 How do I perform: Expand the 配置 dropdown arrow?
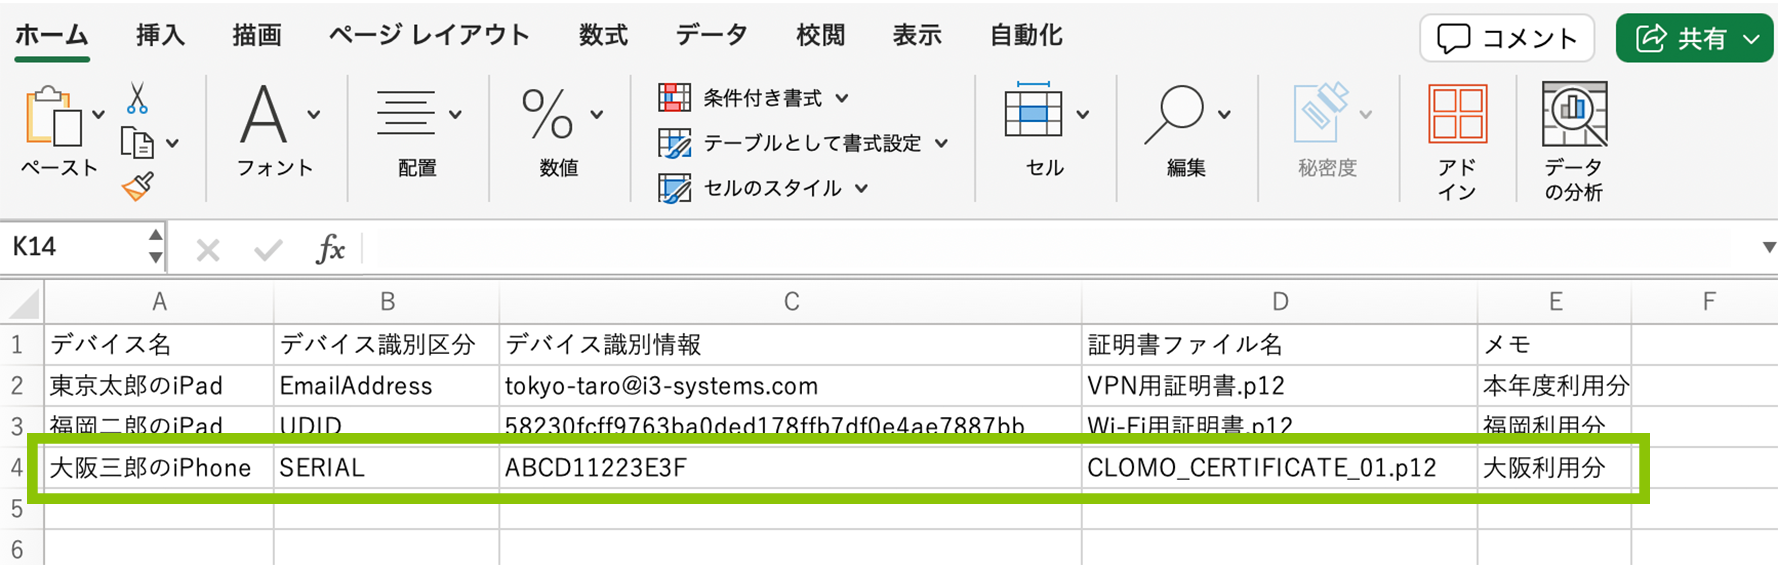455,115
